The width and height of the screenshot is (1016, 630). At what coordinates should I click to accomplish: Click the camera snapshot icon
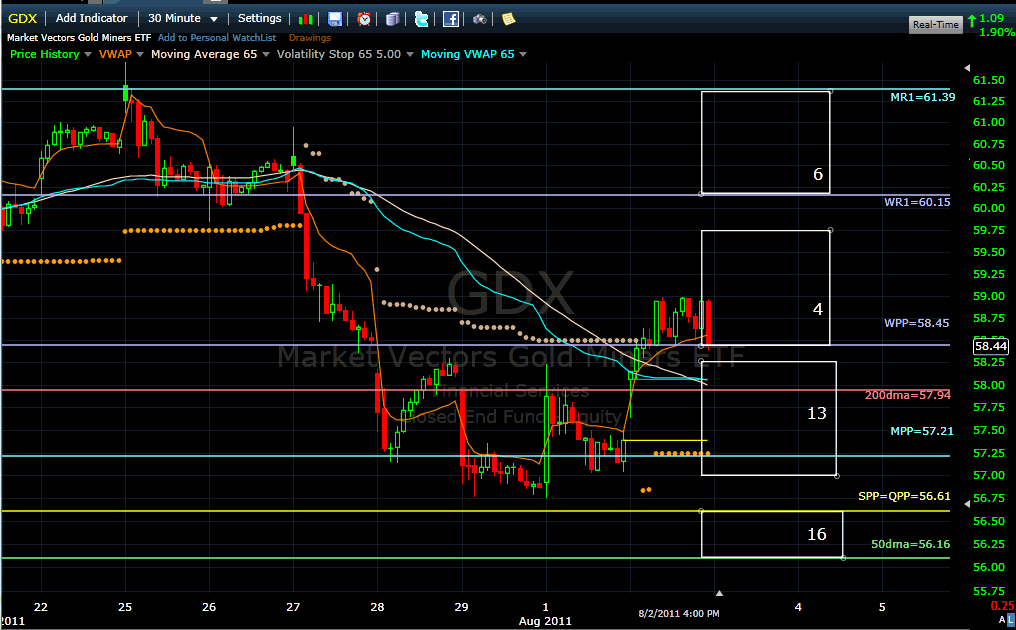click(479, 19)
